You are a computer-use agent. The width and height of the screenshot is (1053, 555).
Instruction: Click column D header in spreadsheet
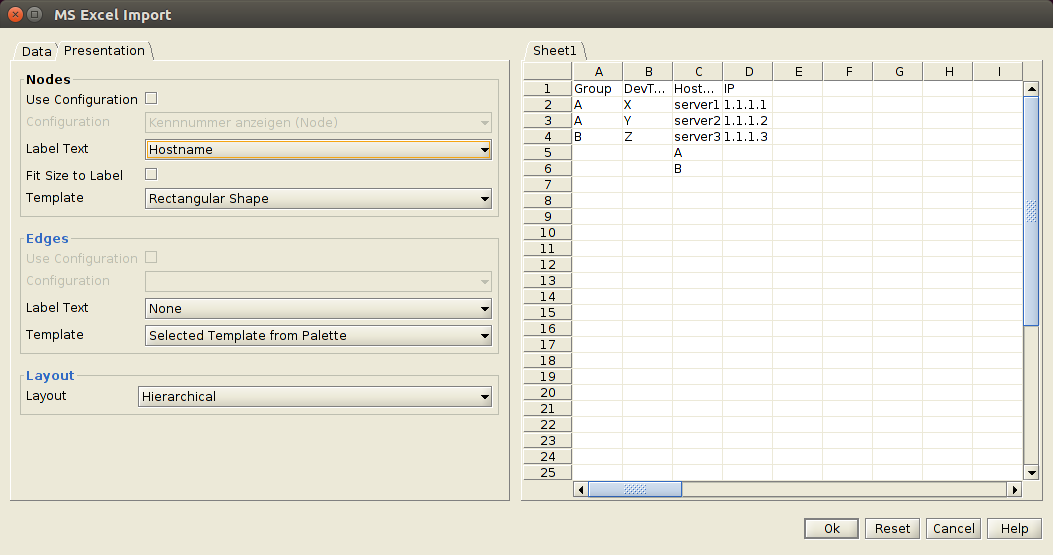click(748, 72)
